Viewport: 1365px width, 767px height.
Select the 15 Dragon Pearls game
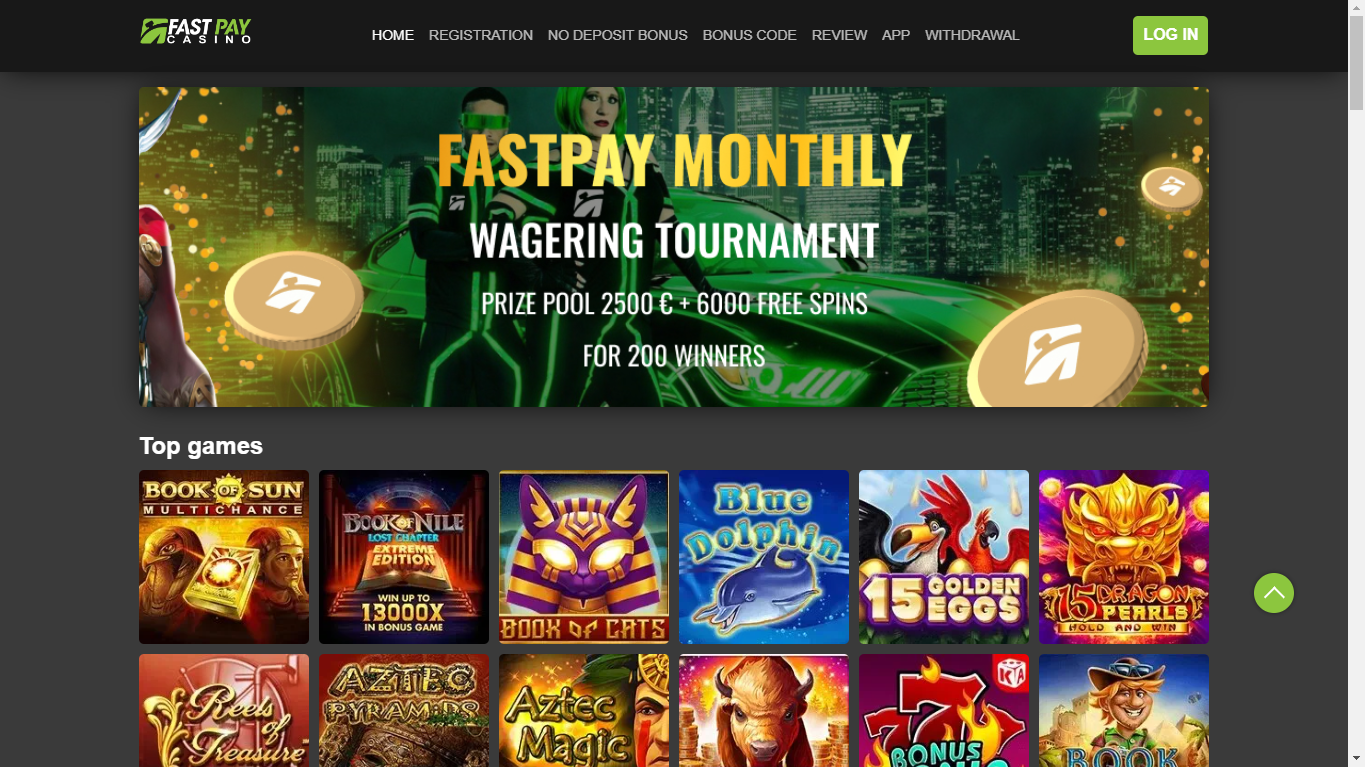(1124, 557)
